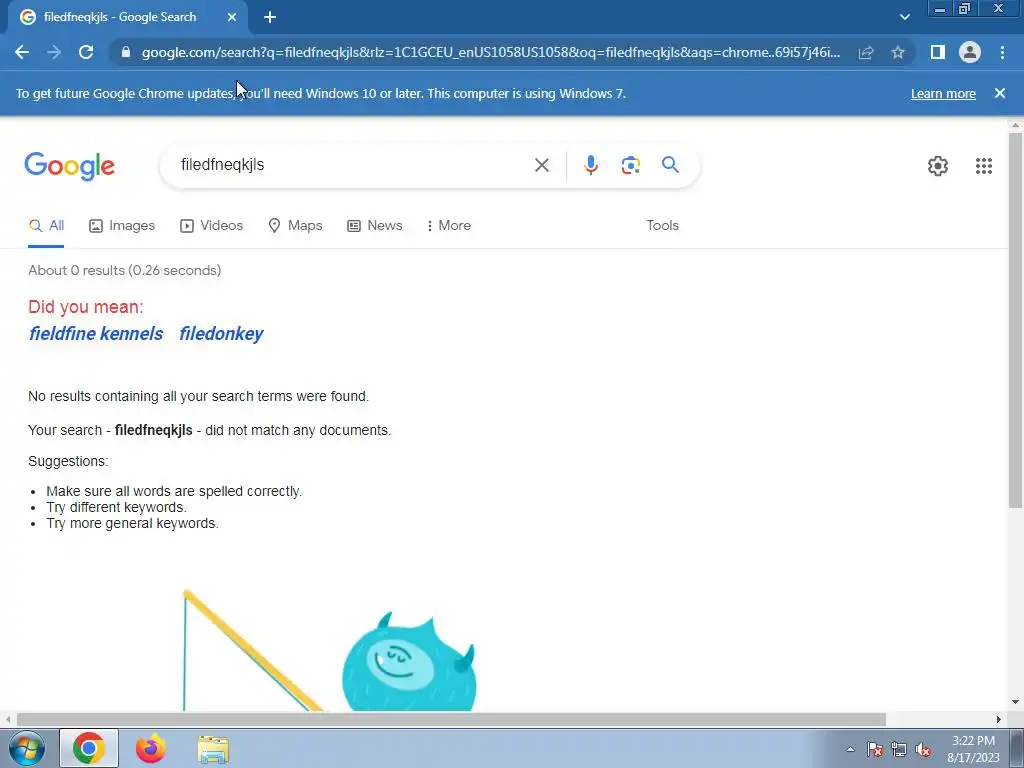
Task: Click inside the Google search field
Action: tap(353, 165)
